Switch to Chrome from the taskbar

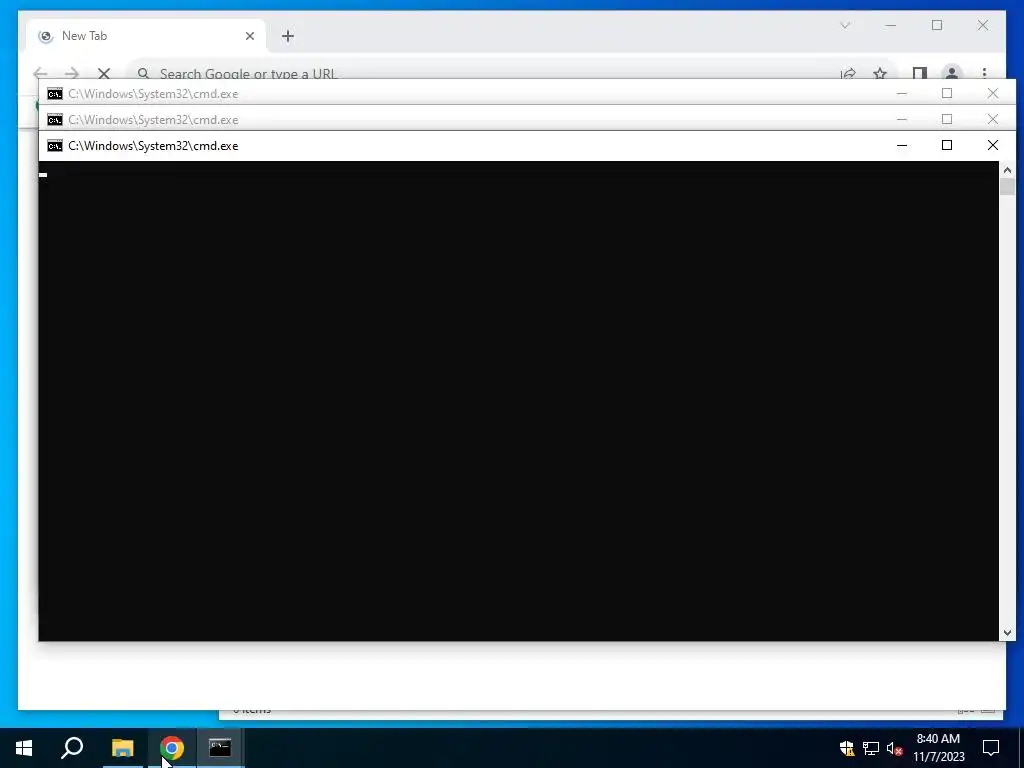point(172,748)
